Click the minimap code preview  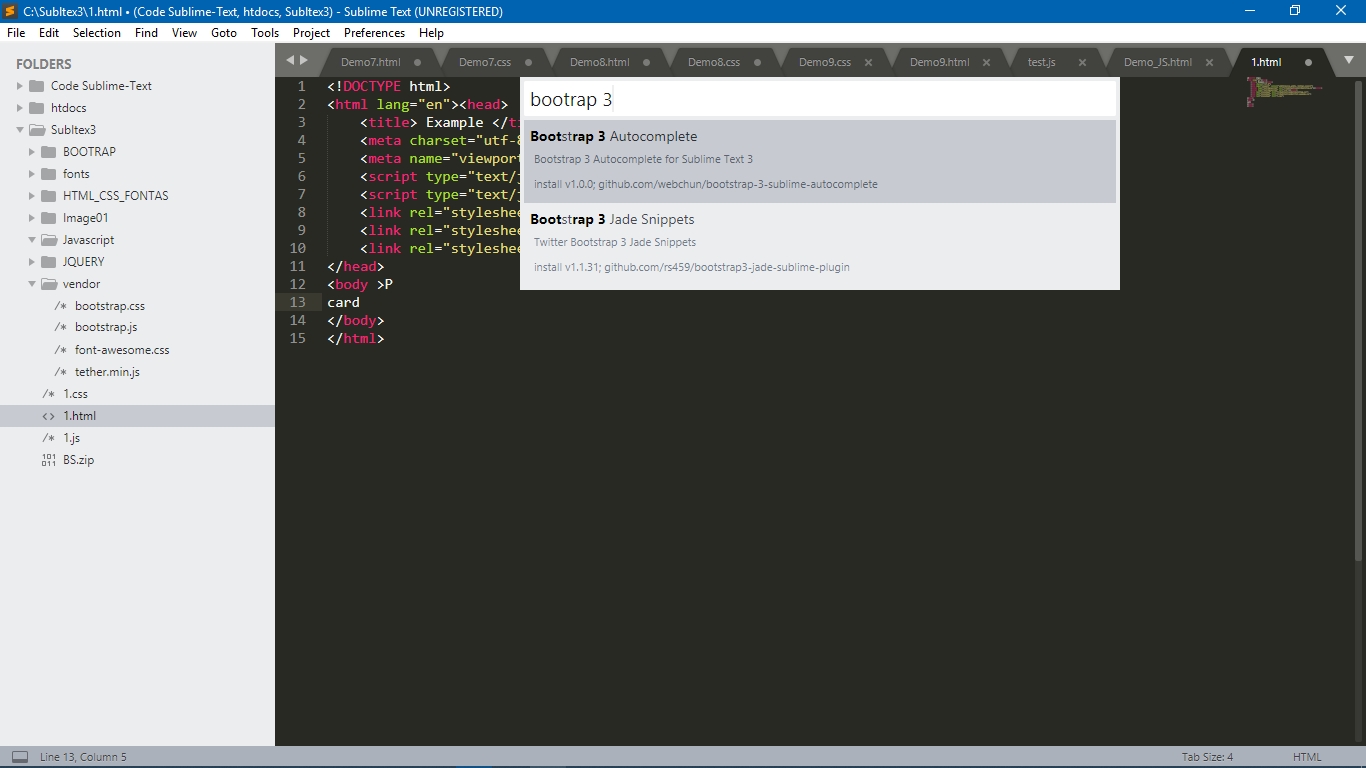pos(1283,91)
